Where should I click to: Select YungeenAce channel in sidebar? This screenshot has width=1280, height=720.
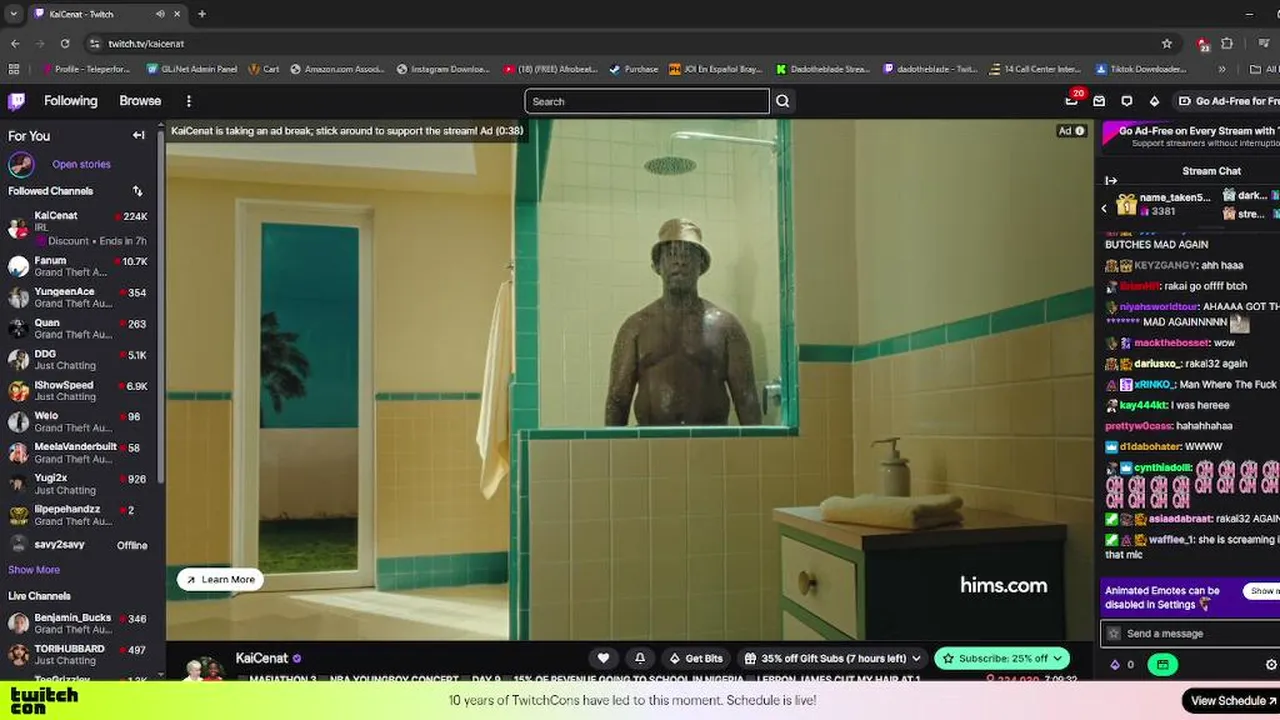click(78, 297)
